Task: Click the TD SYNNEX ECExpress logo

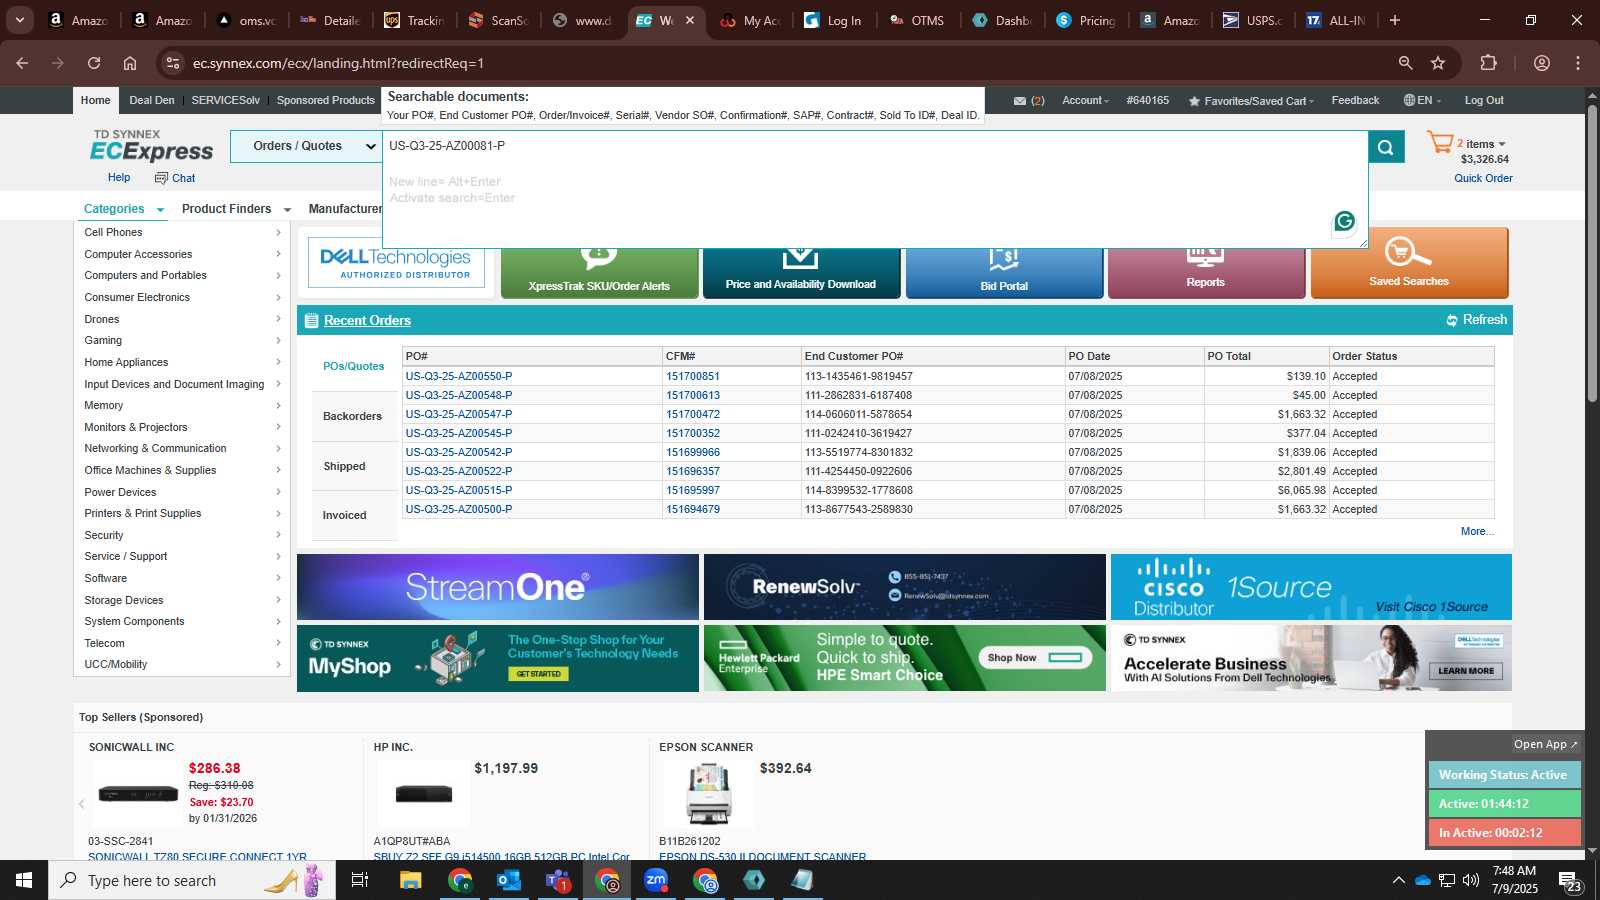Action: click(151, 146)
